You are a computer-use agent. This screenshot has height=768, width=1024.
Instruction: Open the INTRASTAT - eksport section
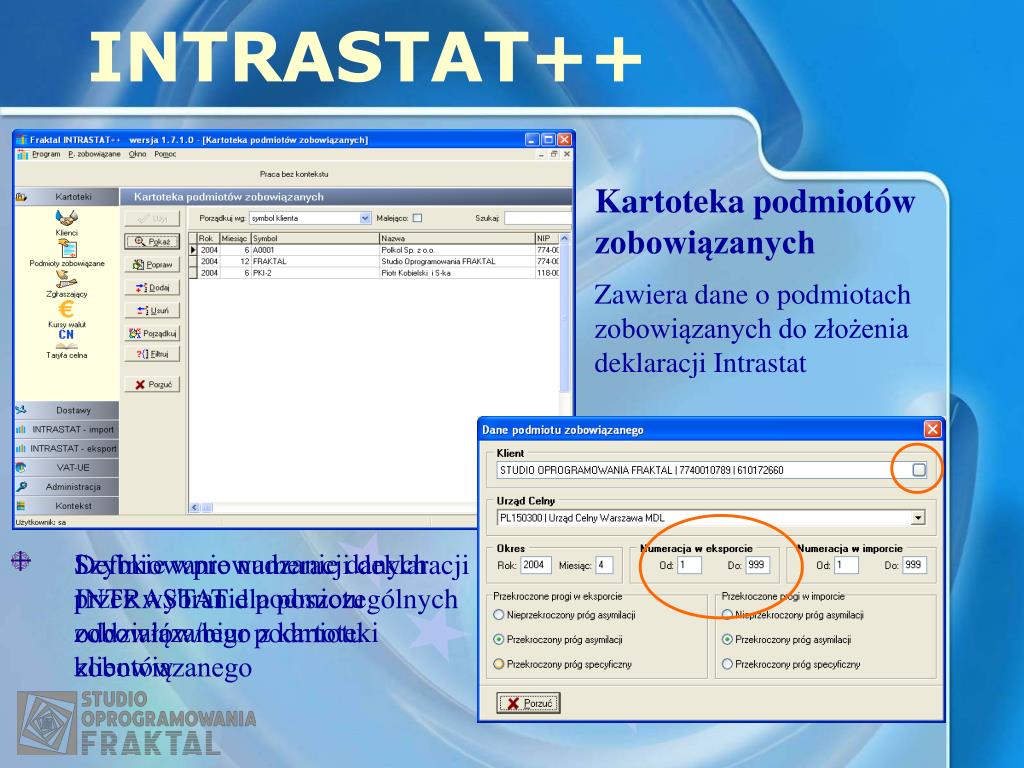67,449
